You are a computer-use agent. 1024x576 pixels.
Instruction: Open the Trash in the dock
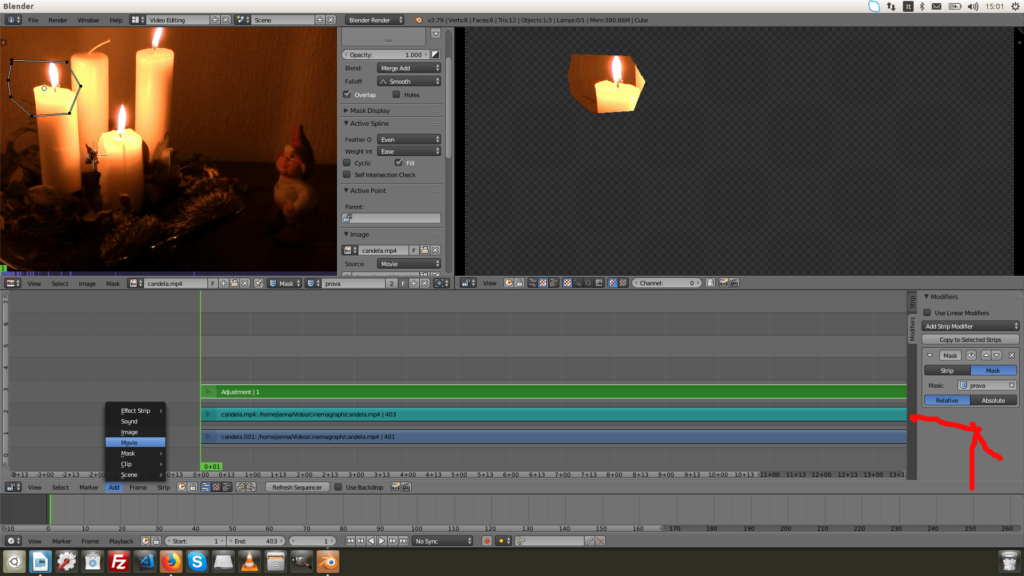pyautogui.click(x=1009, y=562)
